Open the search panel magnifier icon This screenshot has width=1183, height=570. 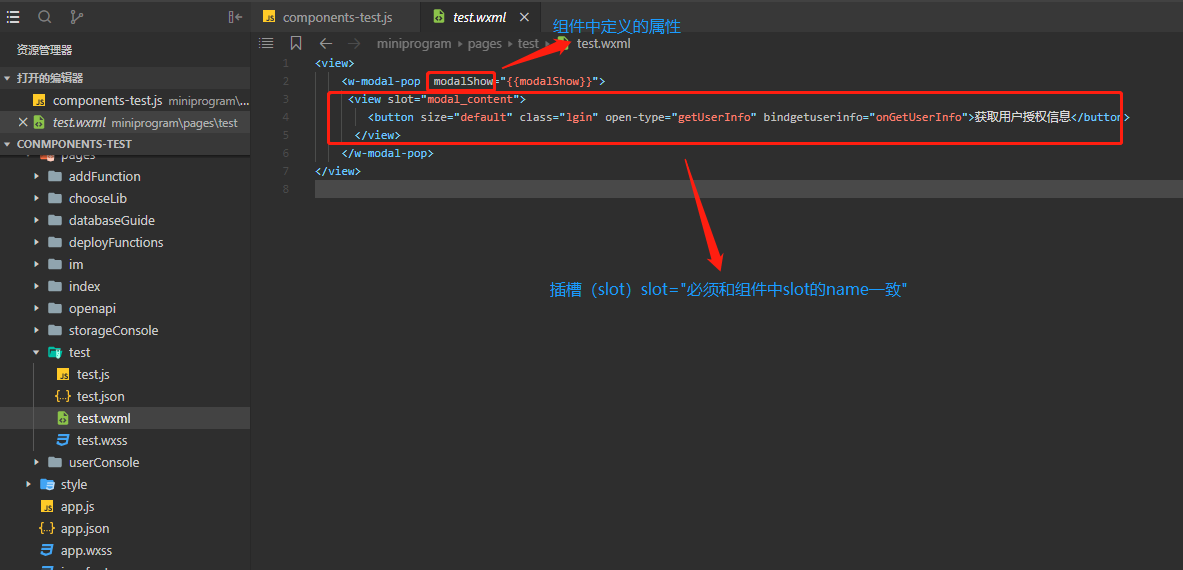coord(45,17)
